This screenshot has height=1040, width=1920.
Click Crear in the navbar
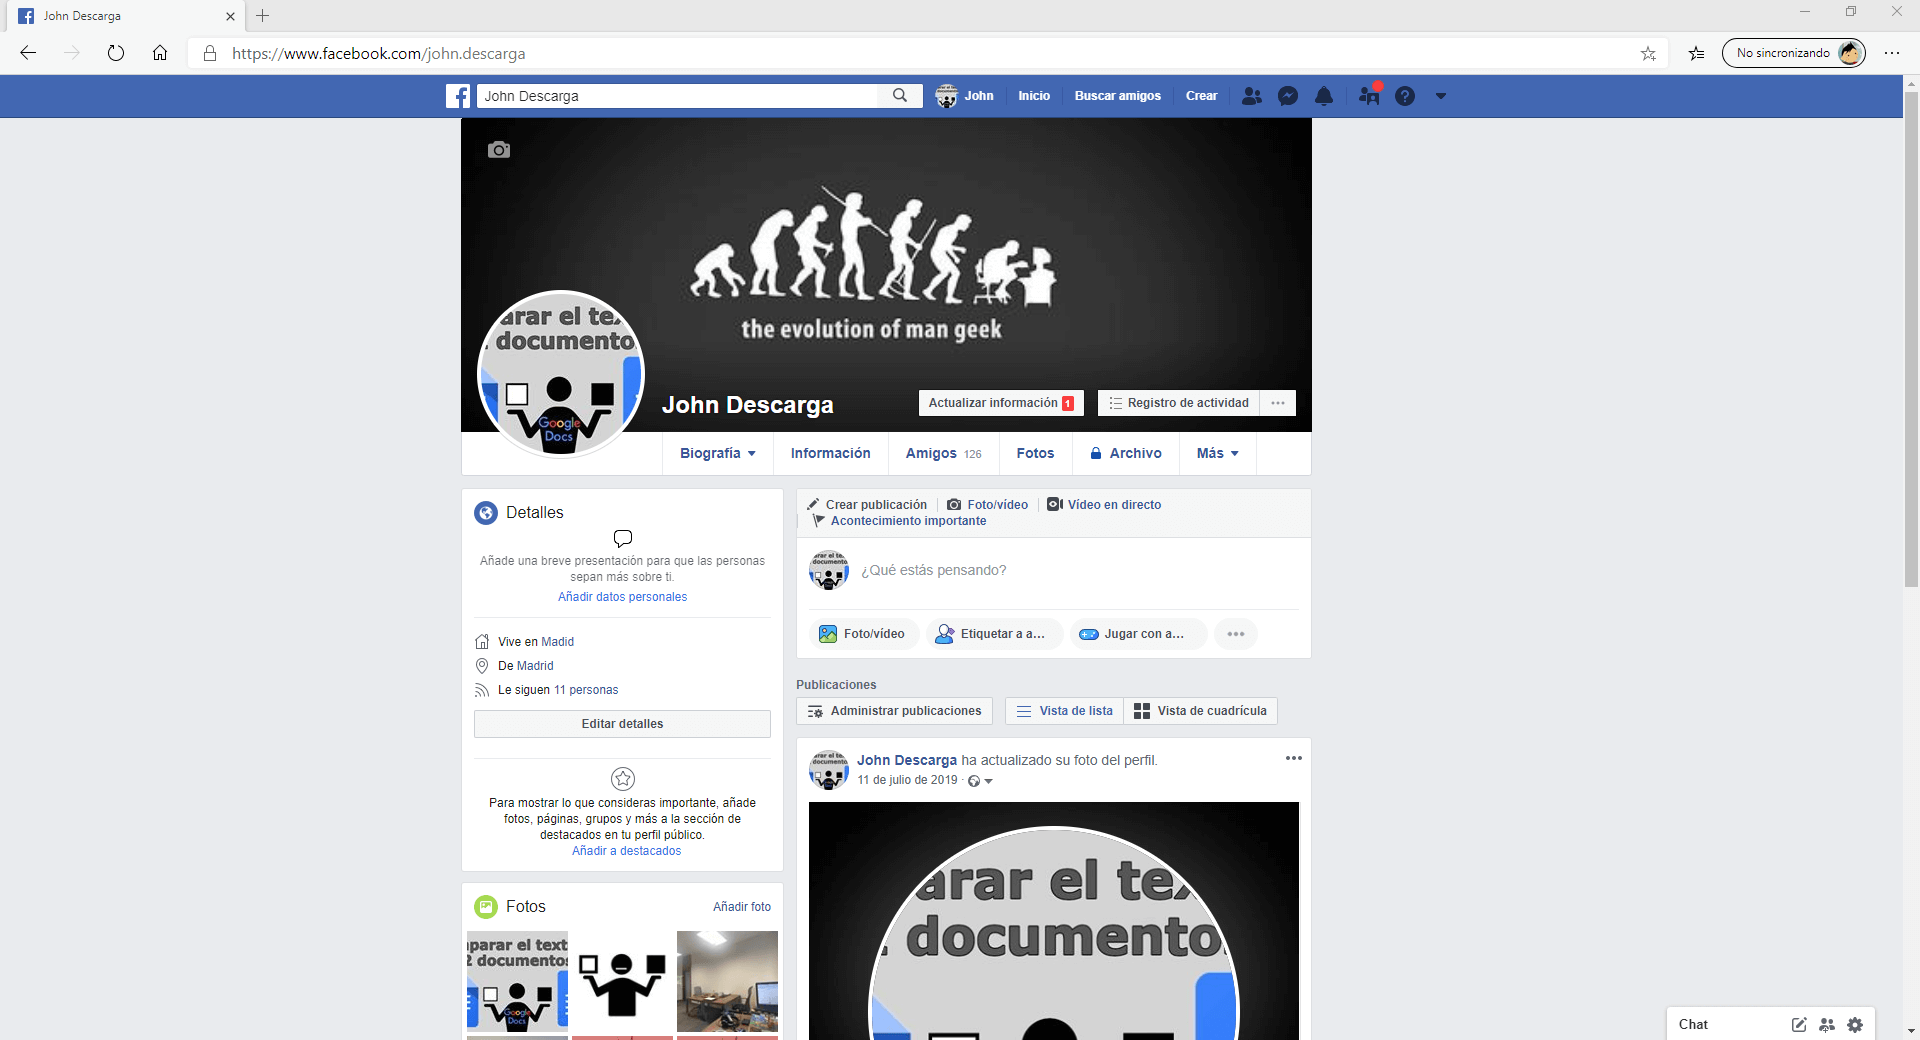1201,96
